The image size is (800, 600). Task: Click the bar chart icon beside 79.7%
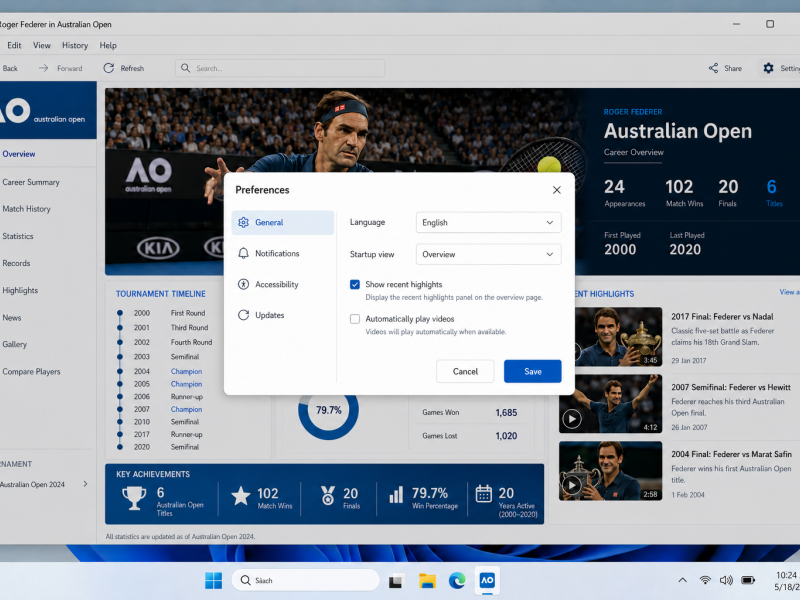[x=396, y=495]
